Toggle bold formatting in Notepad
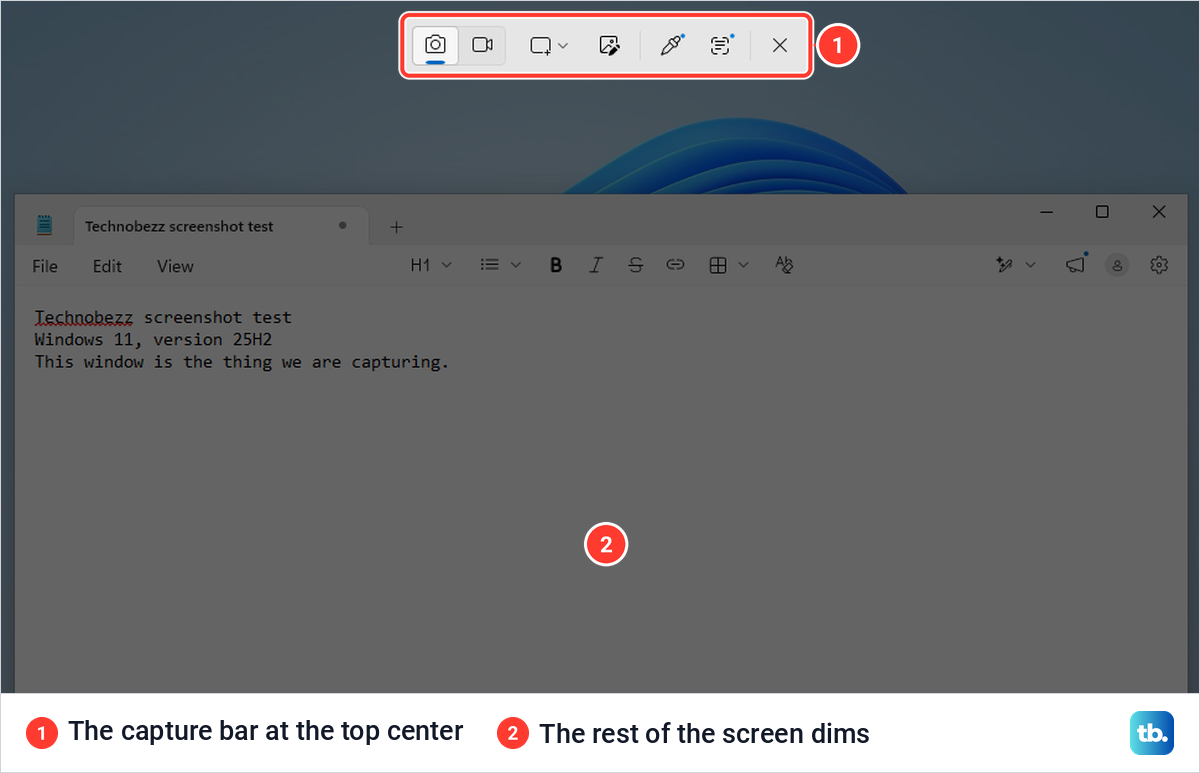The width and height of the screenshot is (1200, 773). [556, 265]
